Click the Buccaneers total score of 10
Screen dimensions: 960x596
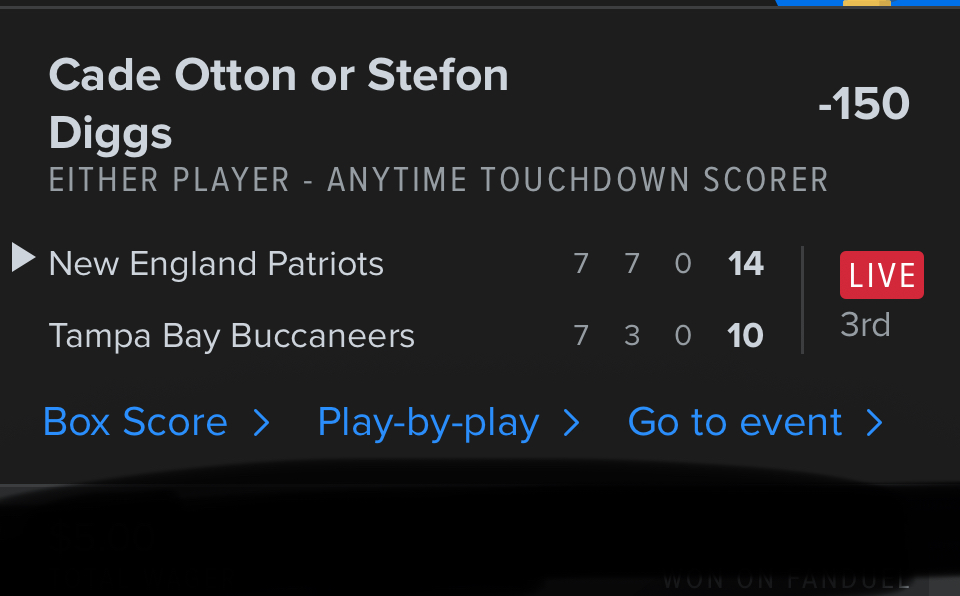pos(746,336)
